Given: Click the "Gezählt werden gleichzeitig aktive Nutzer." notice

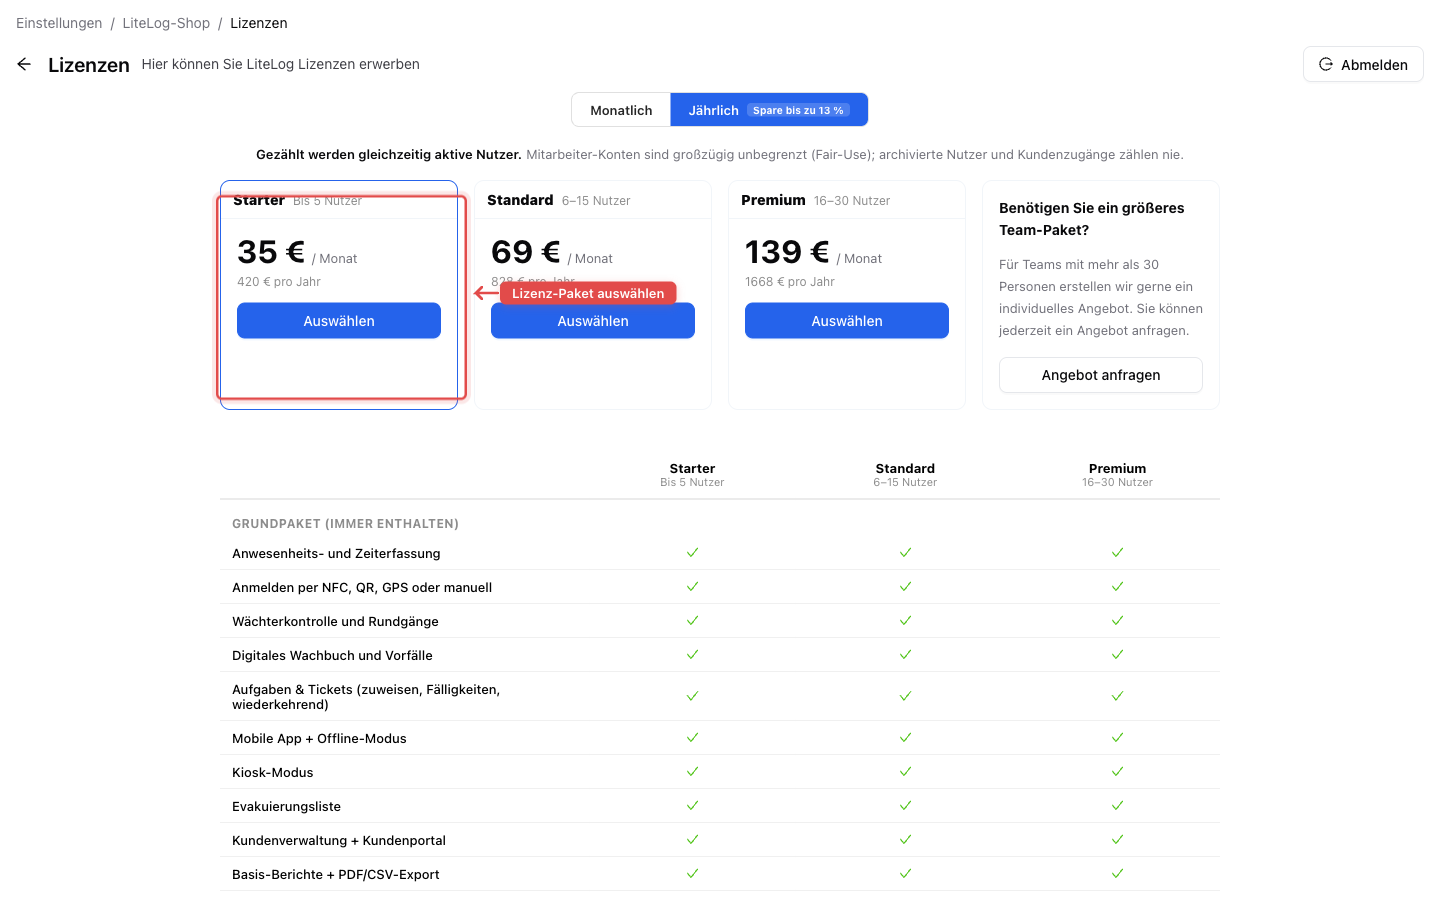Looking at the screenshot, I should click(389, 154).
